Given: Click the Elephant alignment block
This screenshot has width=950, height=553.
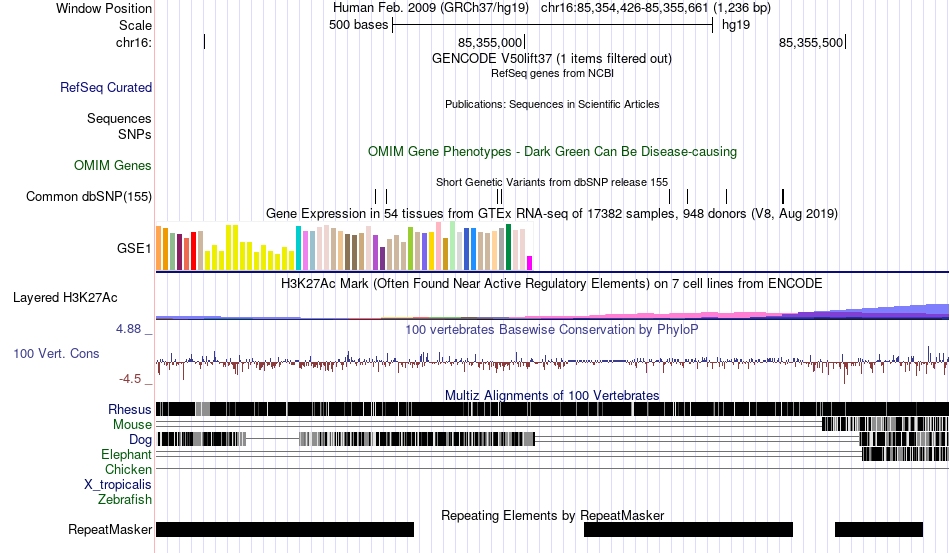Looking at the screenshot, I should pos(905,454).
